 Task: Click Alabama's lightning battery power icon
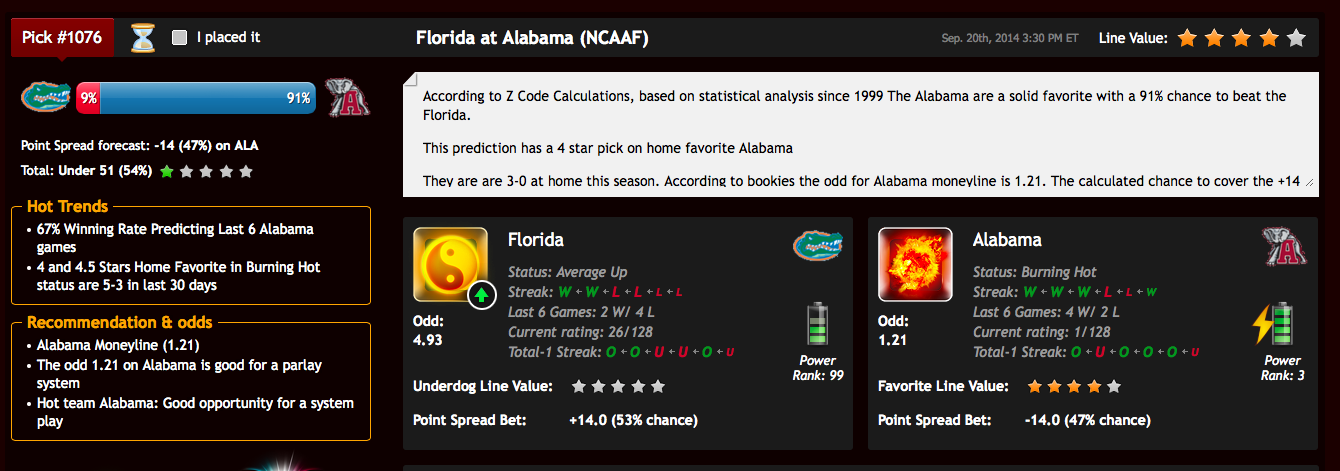1275,325
